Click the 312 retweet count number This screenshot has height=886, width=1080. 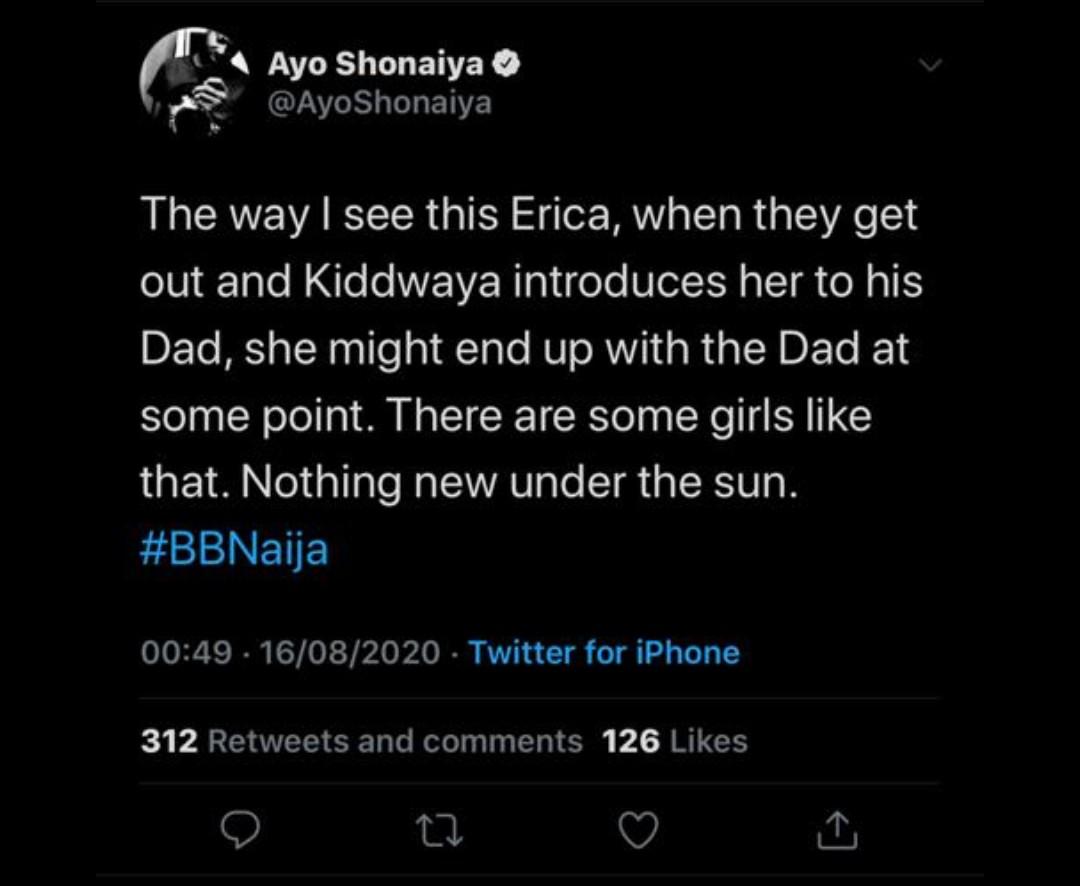point(170,741)
